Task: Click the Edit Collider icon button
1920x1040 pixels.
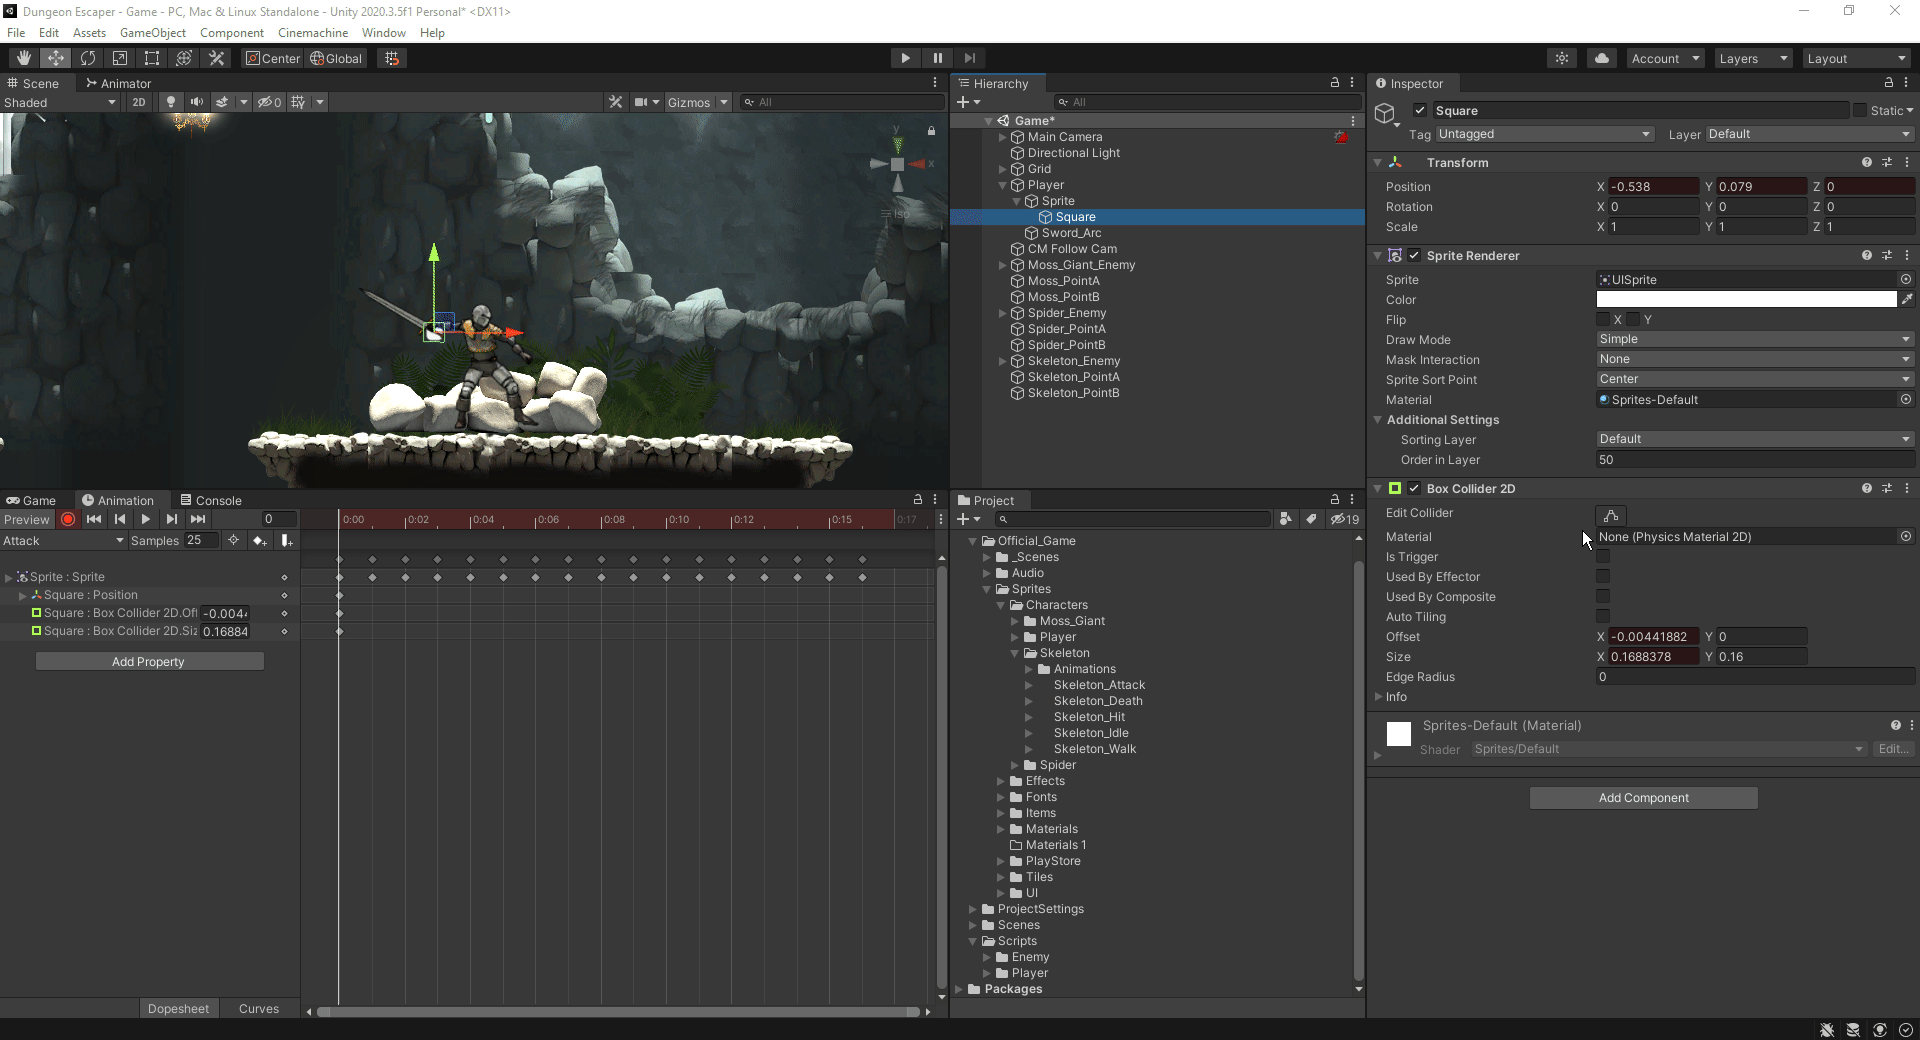Action: (1611, 515)
